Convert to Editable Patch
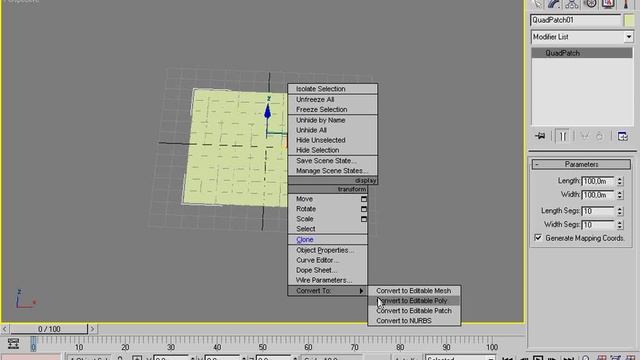Viewport: 640px width, 360px height. pyautogui.click(x=414, y=311)
